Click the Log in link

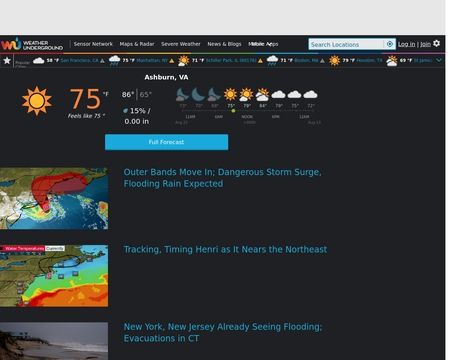pos(407,44)
